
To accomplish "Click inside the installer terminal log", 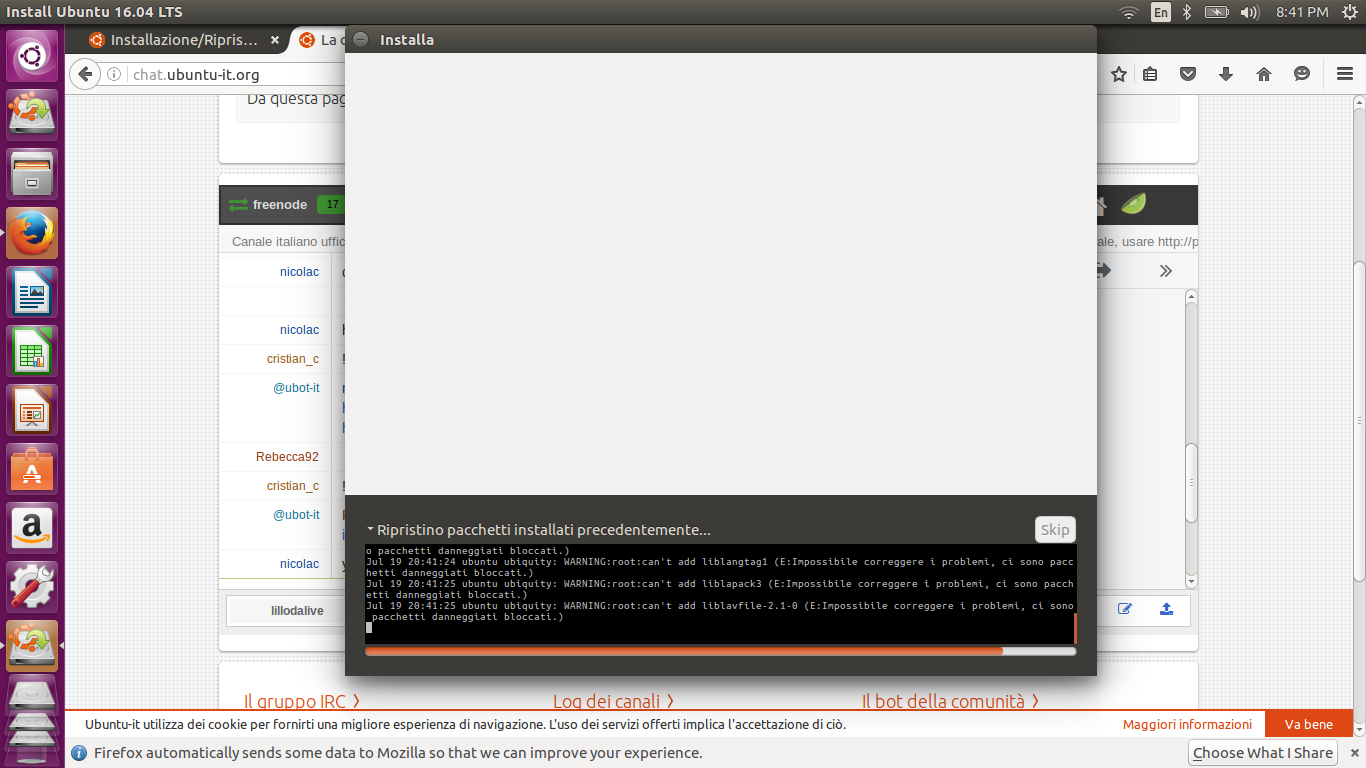I will point(720,594).
